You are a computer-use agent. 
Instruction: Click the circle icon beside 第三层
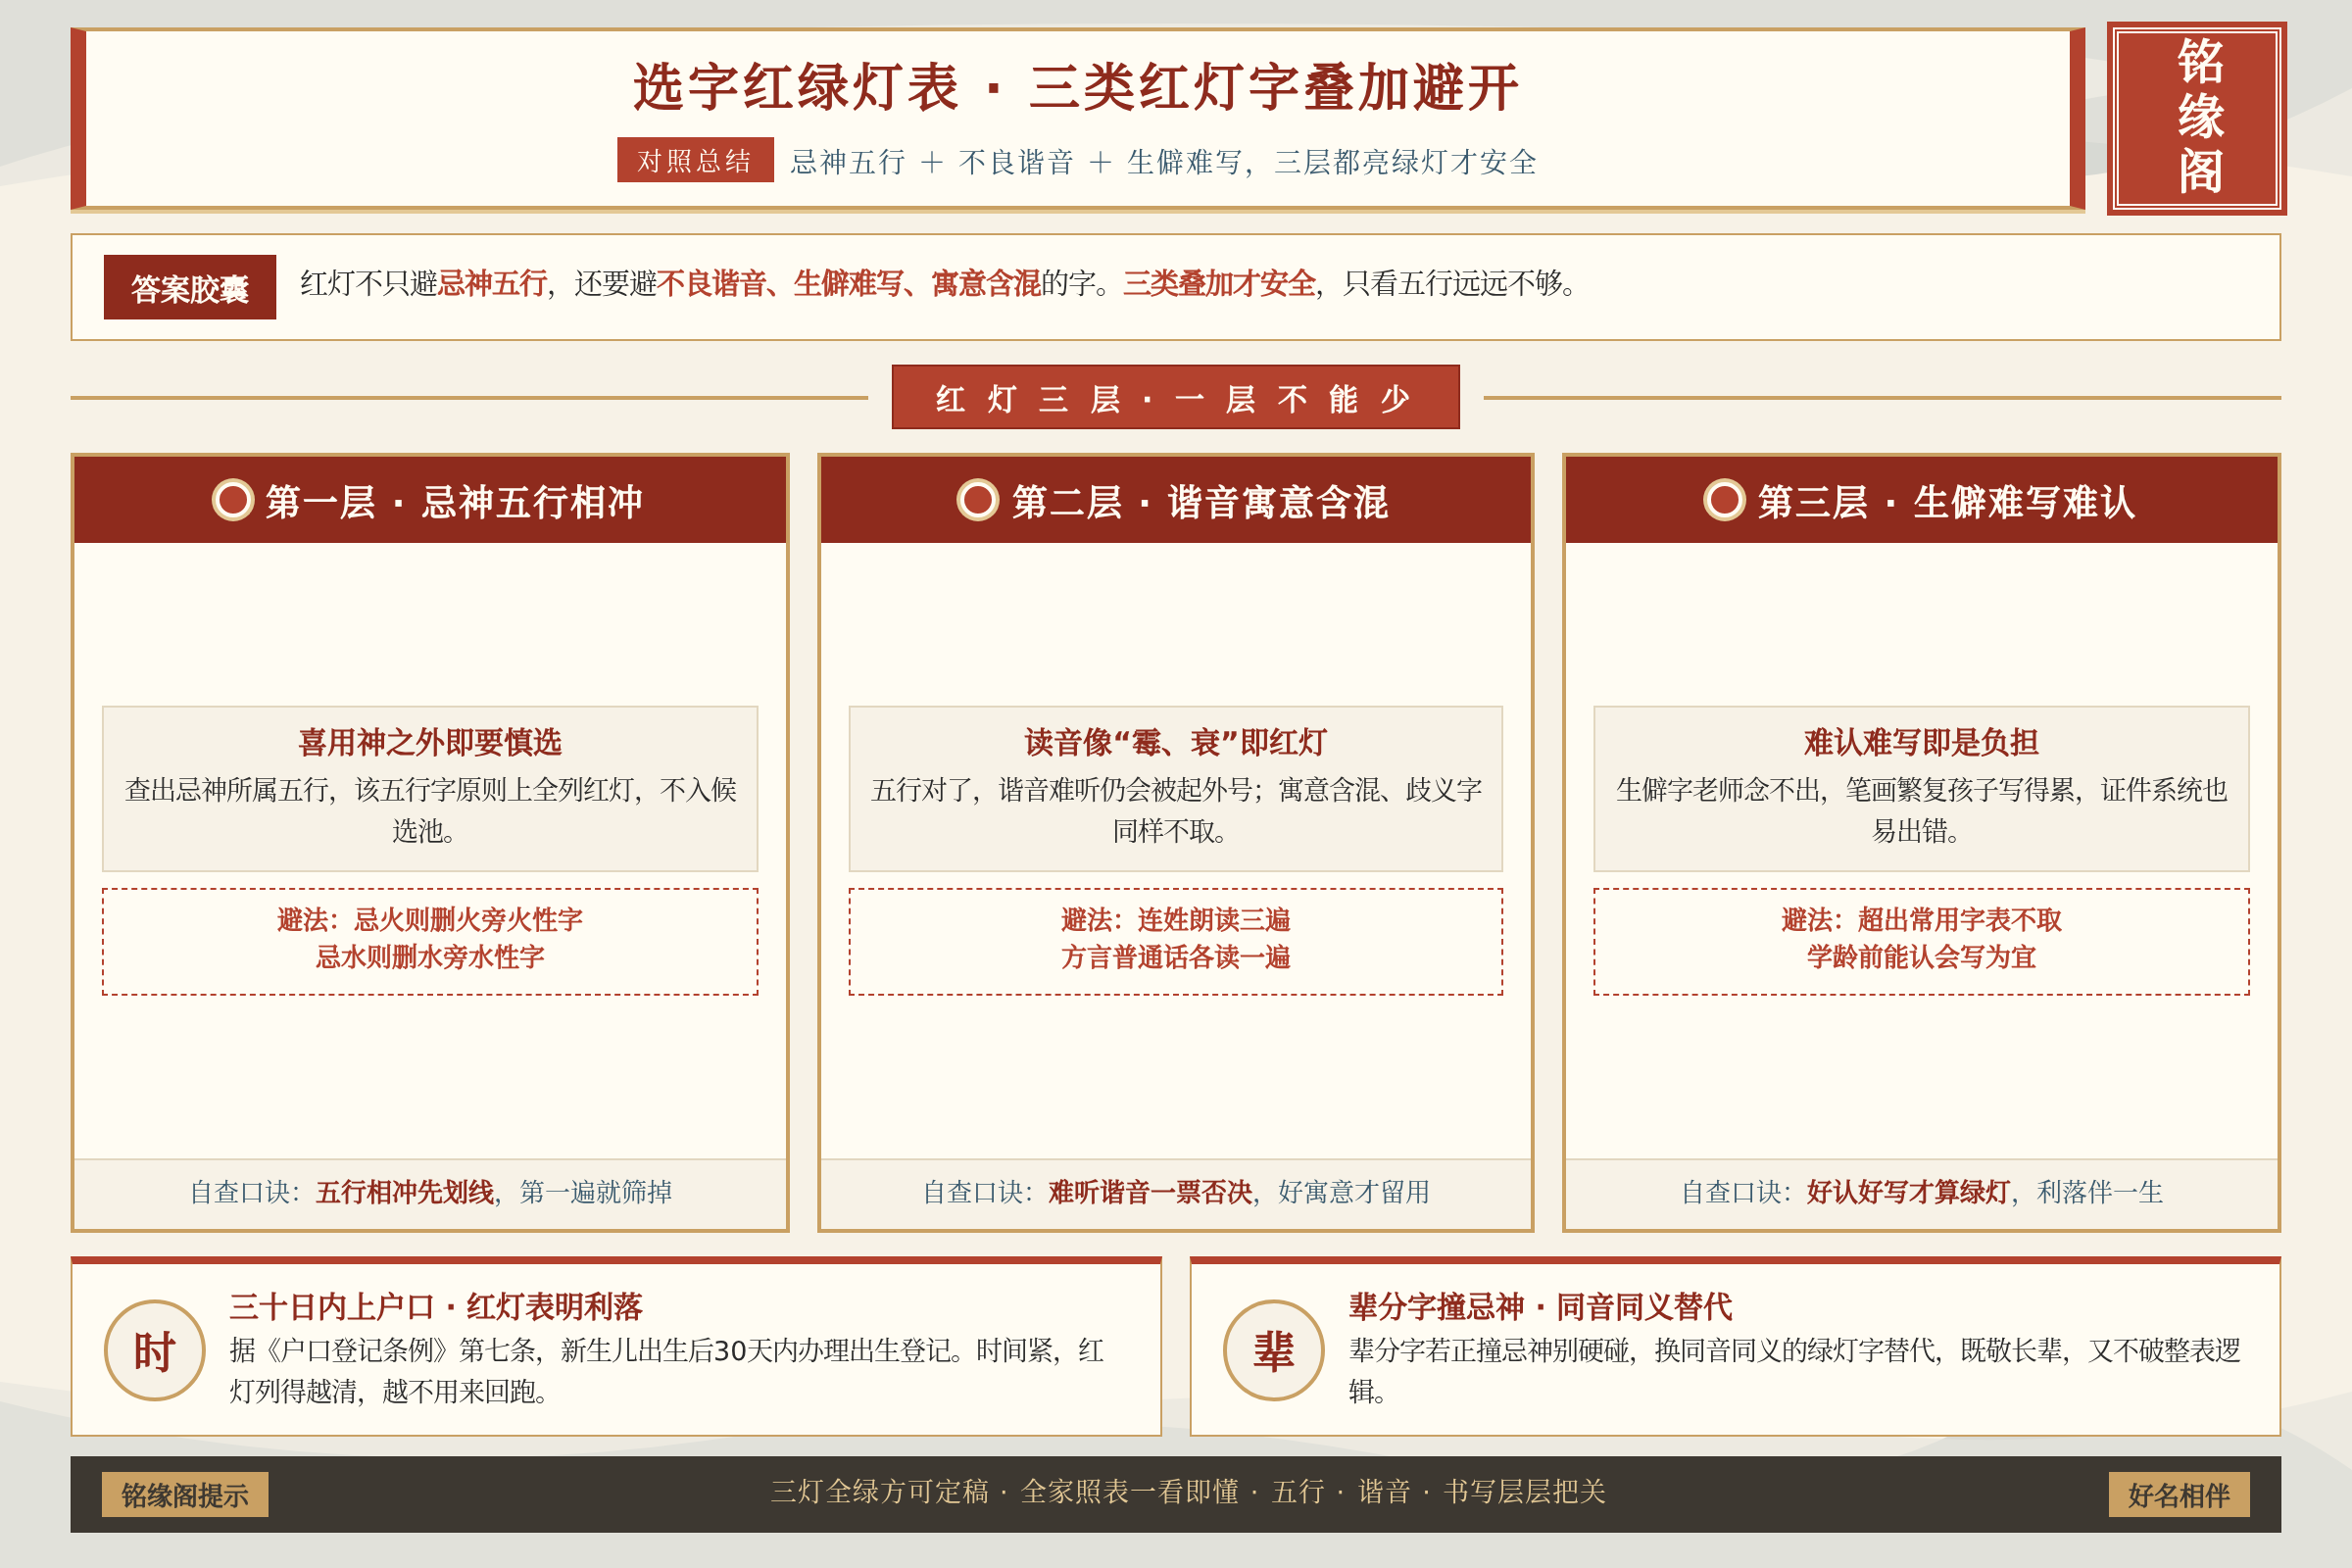click(1724, 500)
